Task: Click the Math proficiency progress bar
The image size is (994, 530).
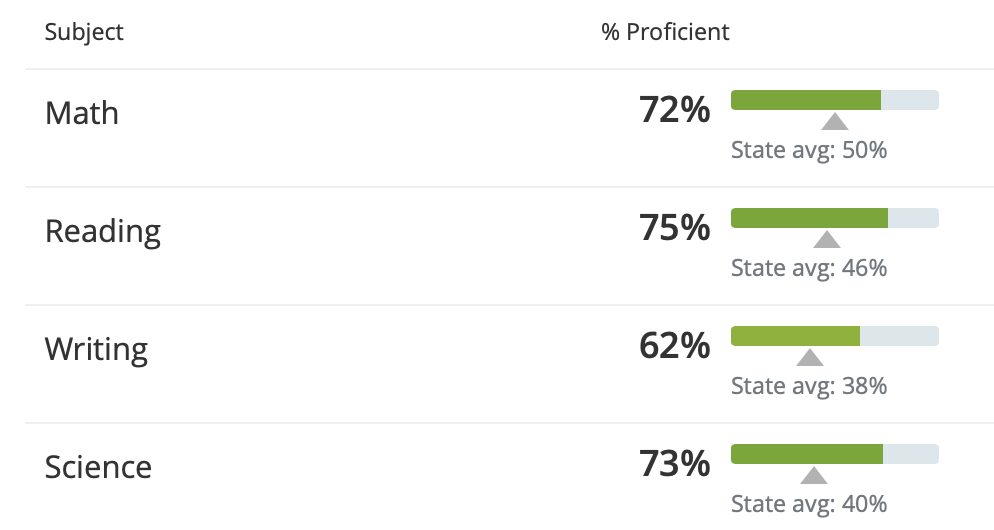Action: (x=835, y=100)
